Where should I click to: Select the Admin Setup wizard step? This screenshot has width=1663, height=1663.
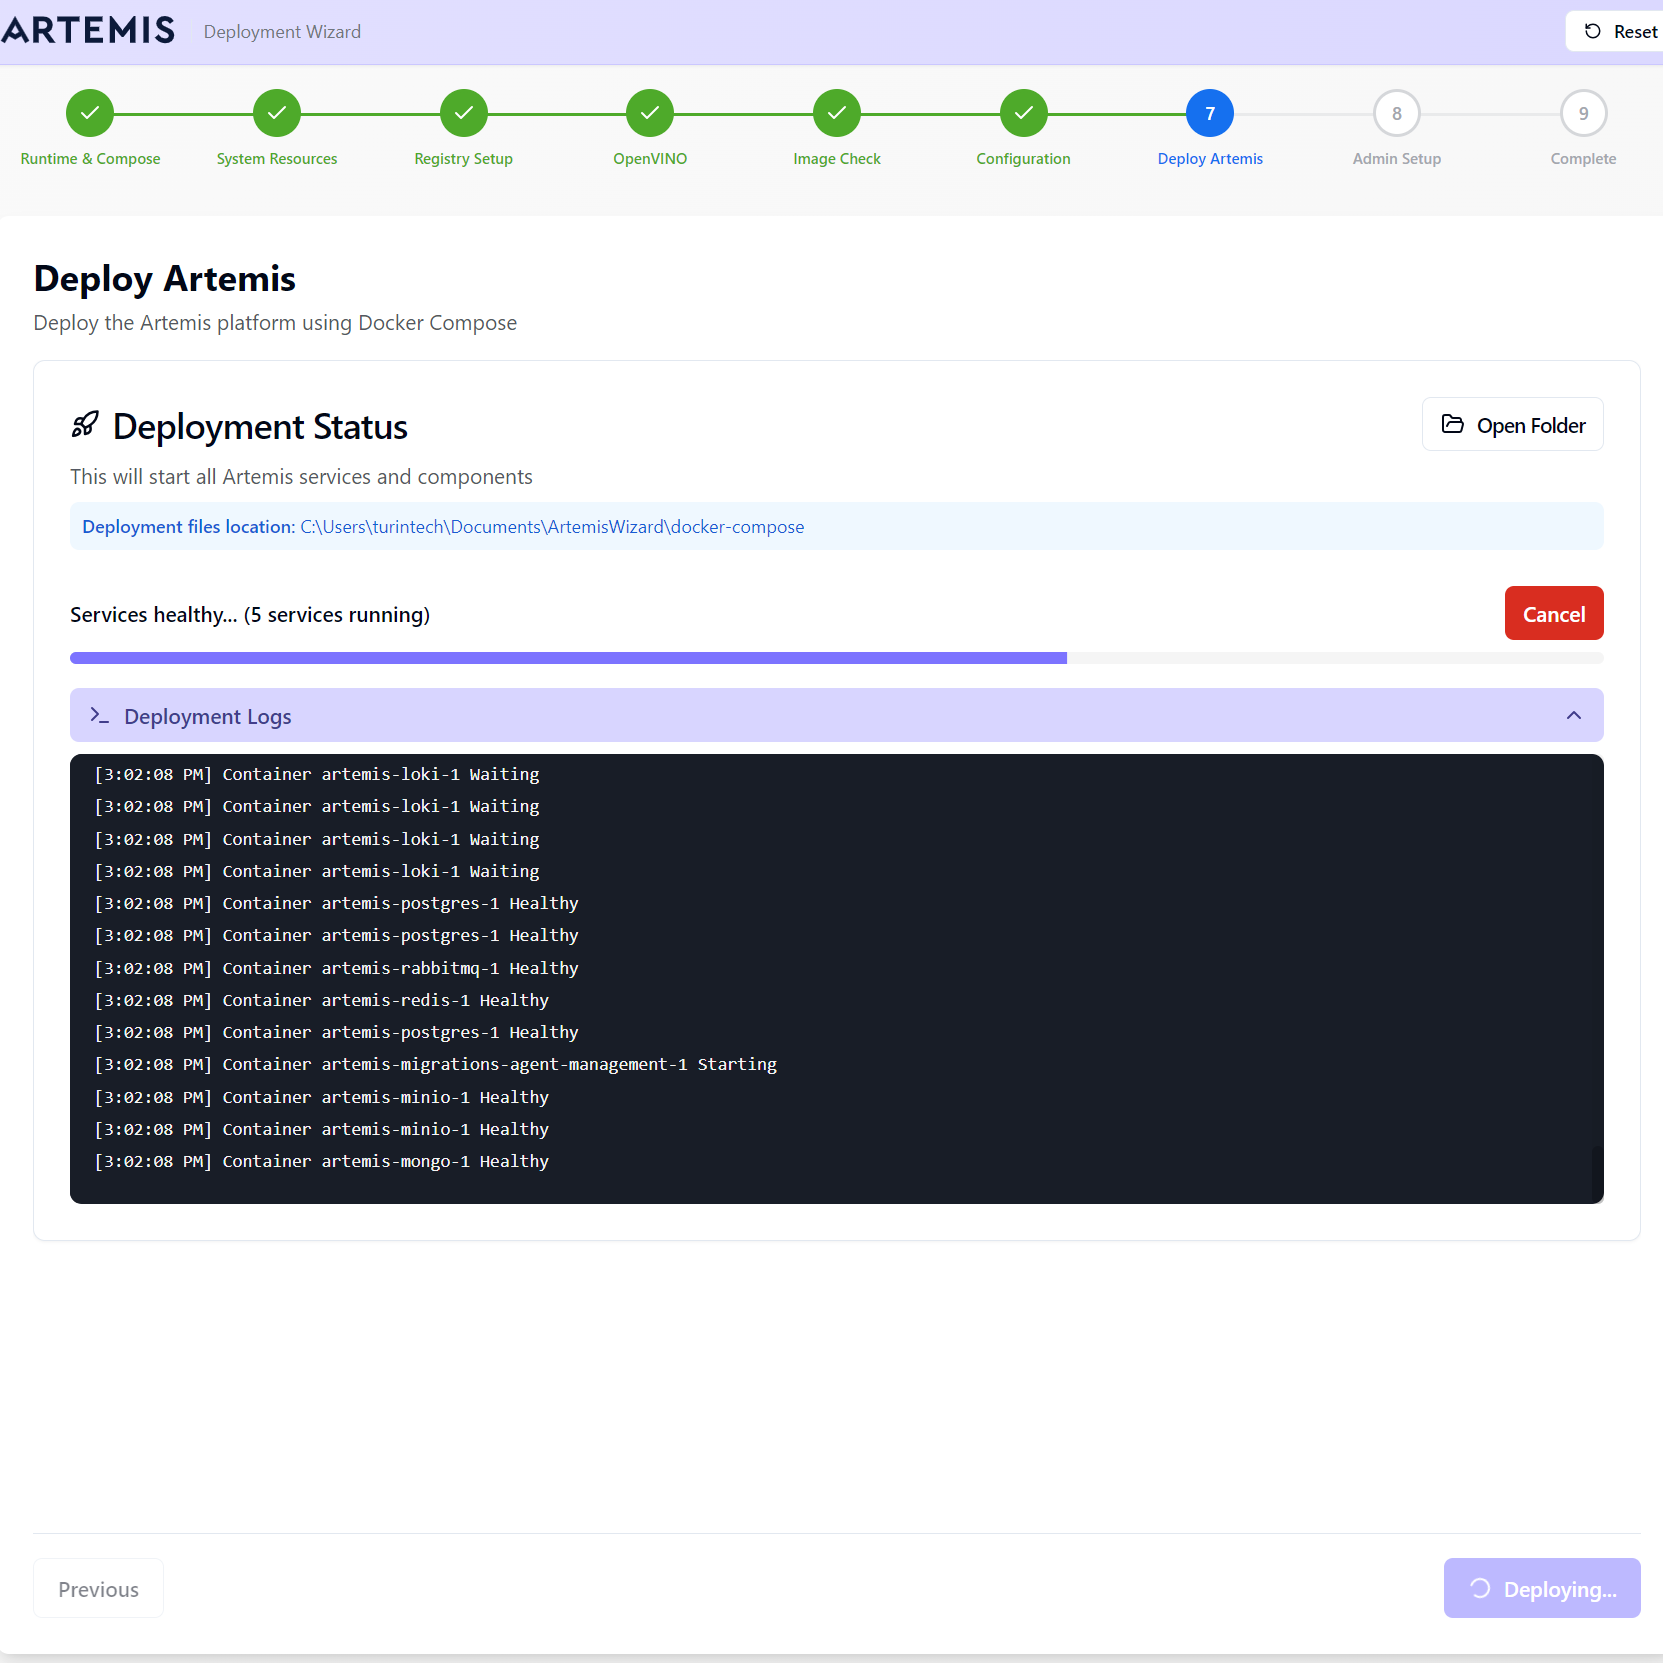pos(1396,113)
